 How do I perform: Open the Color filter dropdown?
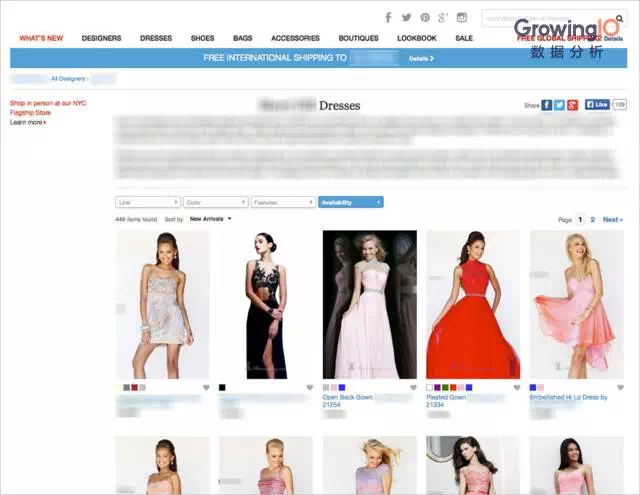(x=216, y=202)
